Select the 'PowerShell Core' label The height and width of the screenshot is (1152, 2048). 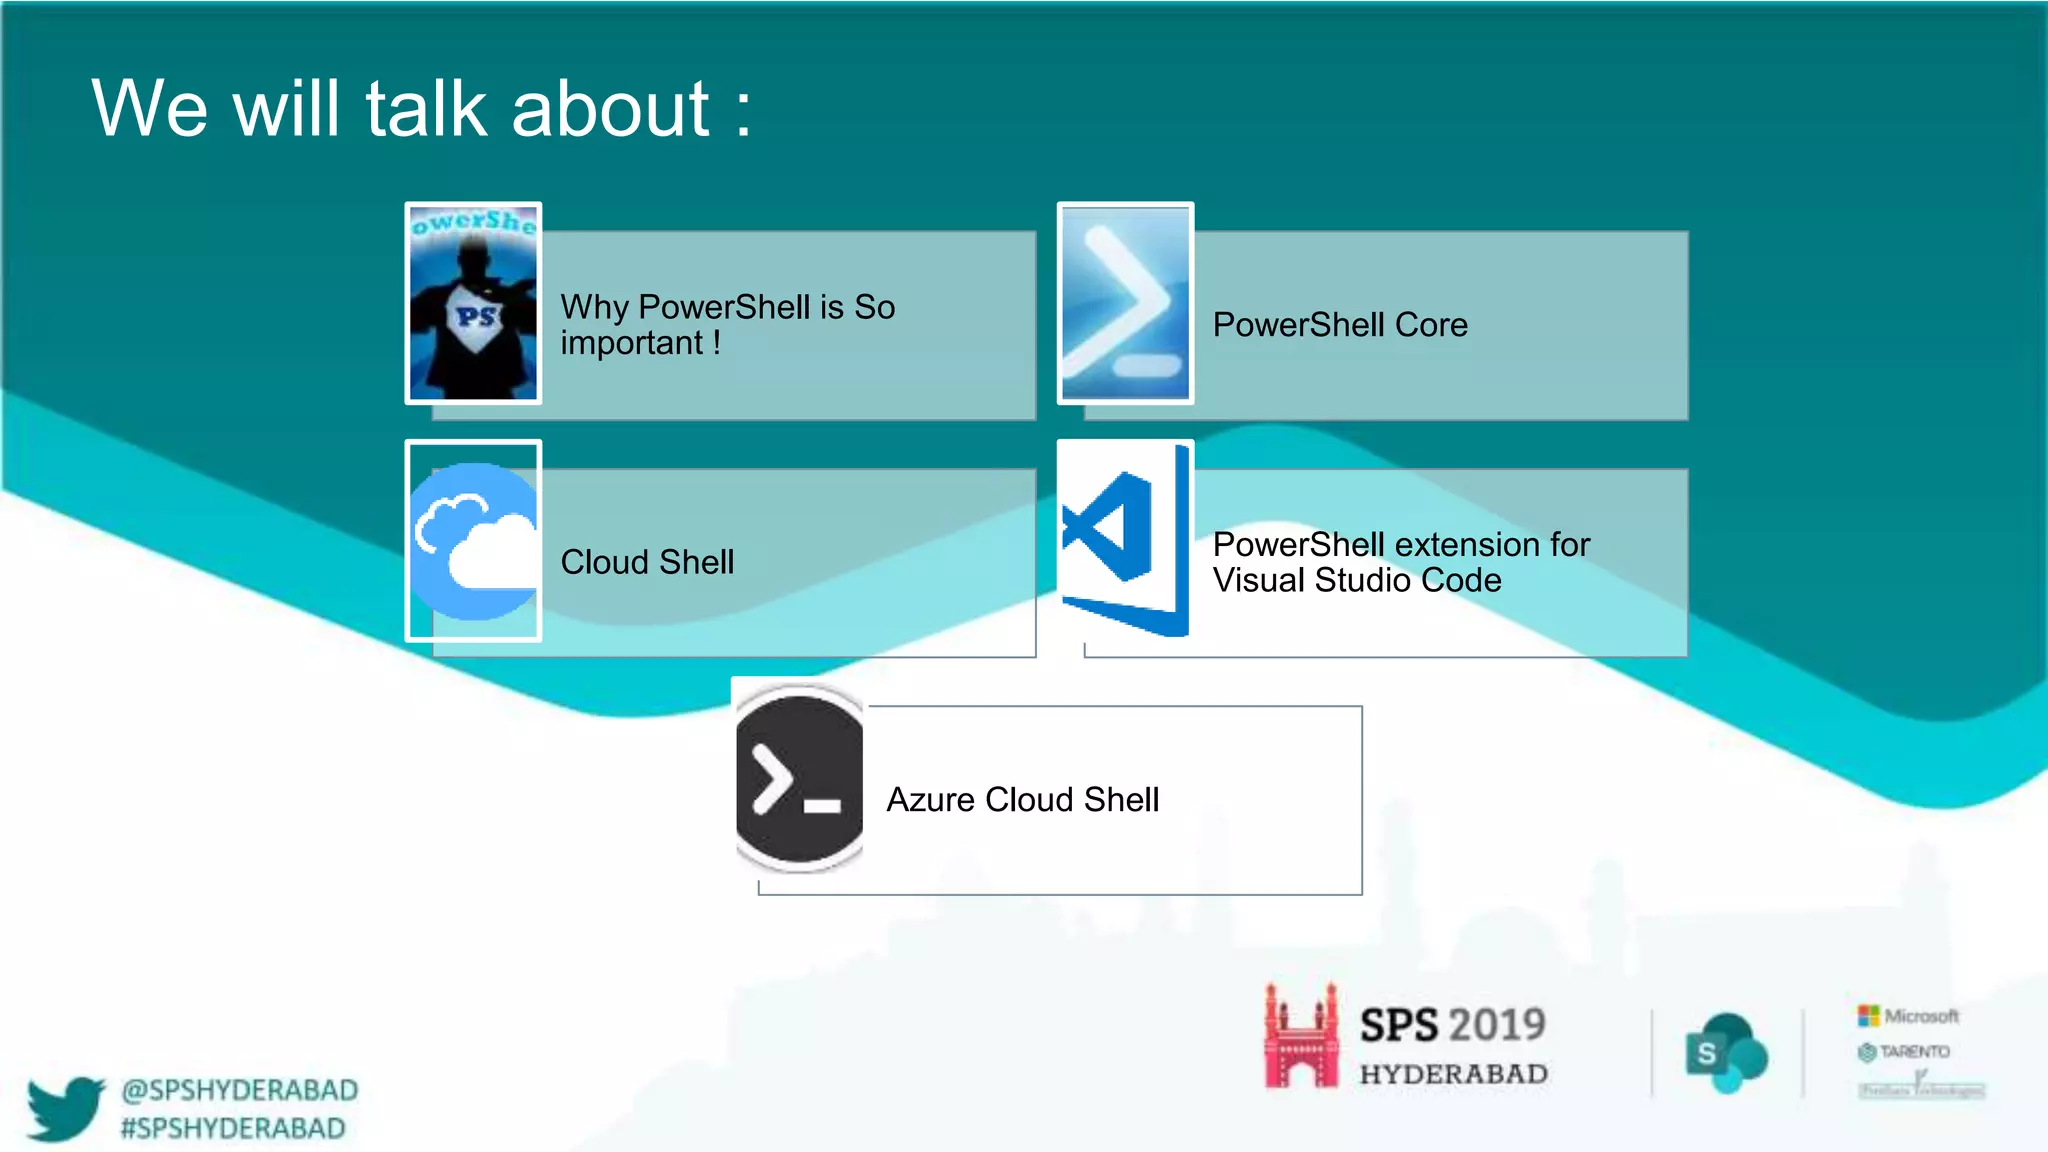pyautogui.click(x=1340, y=325)
